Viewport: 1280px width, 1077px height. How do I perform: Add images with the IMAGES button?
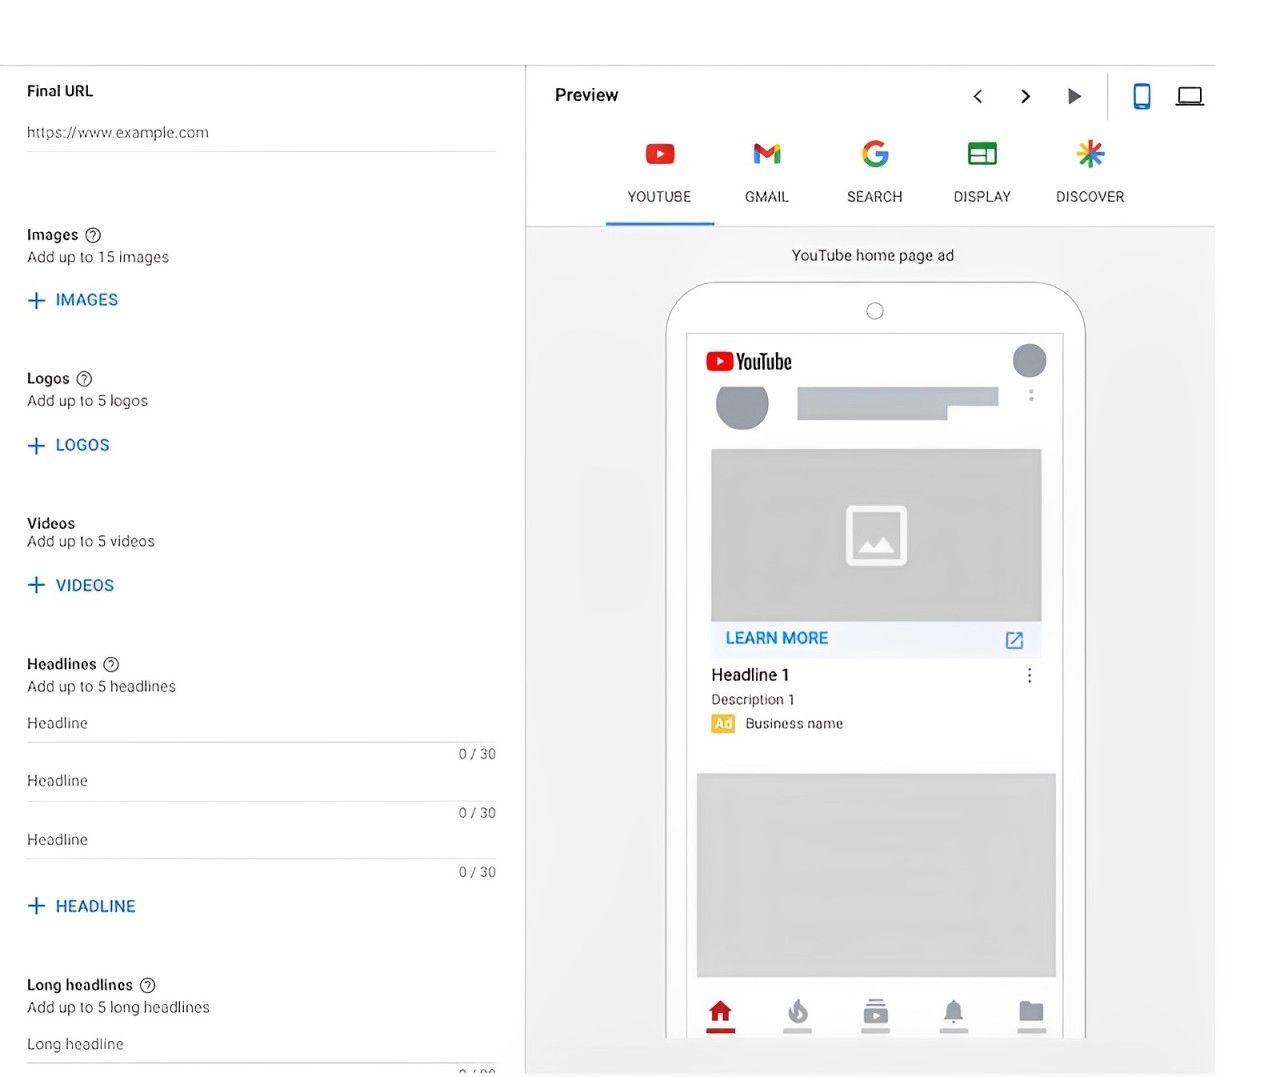(x=73, y=300)
